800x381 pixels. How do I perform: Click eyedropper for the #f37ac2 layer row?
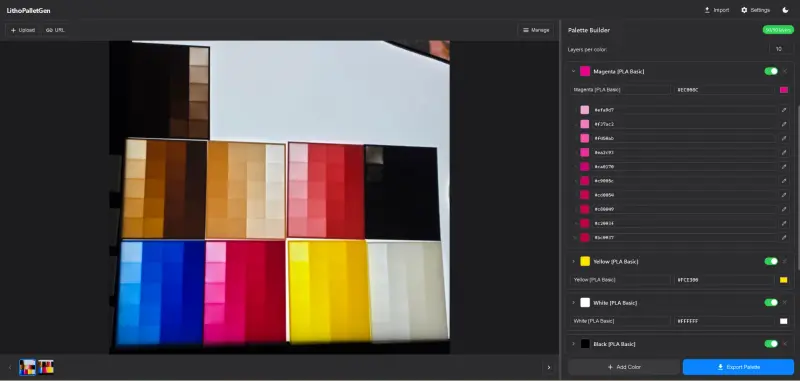pos(784,124)
